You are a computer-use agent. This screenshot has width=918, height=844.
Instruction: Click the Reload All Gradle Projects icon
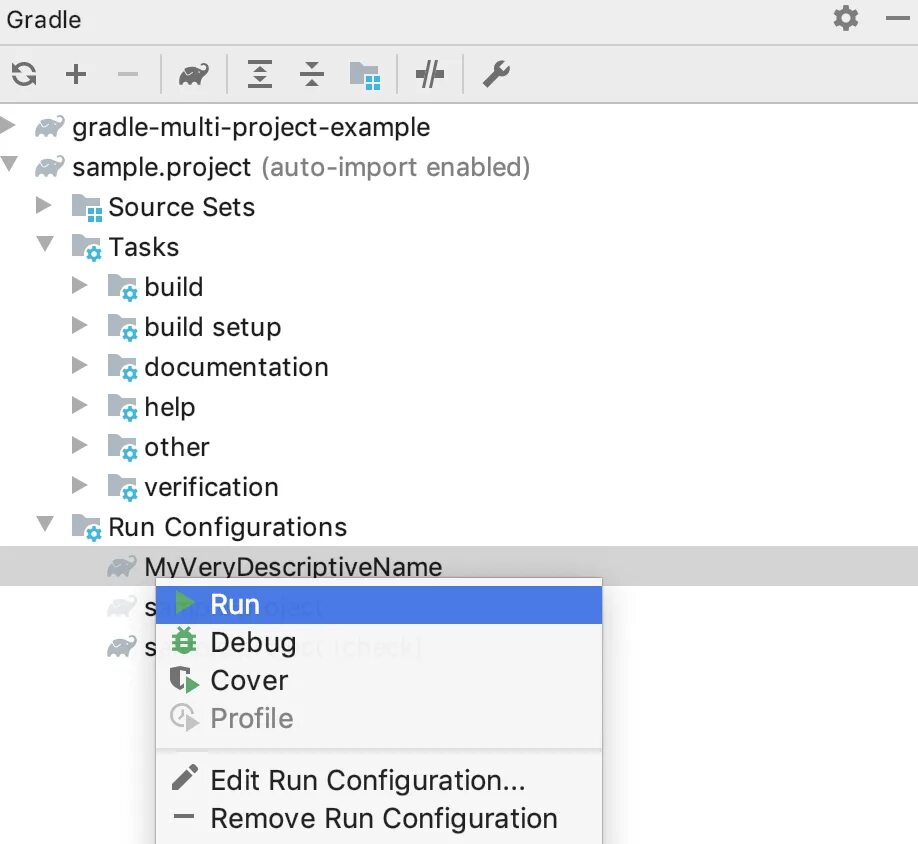[24, 74]
